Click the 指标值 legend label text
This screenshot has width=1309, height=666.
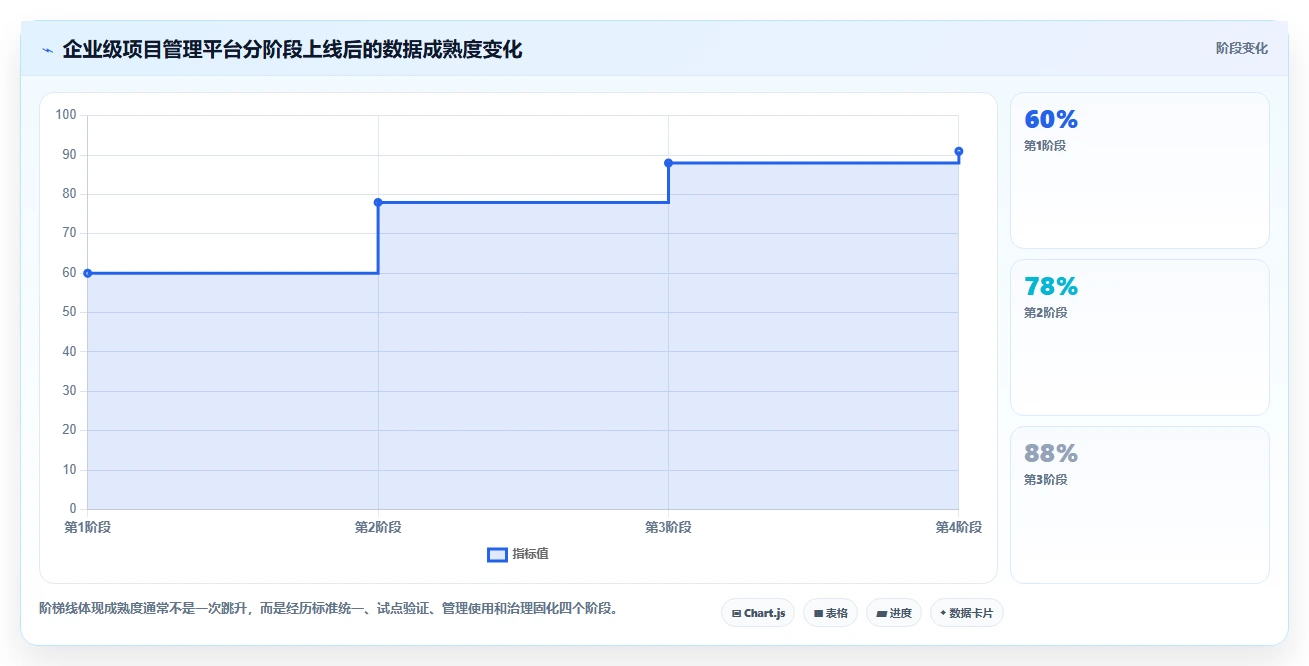pos(530,555)
